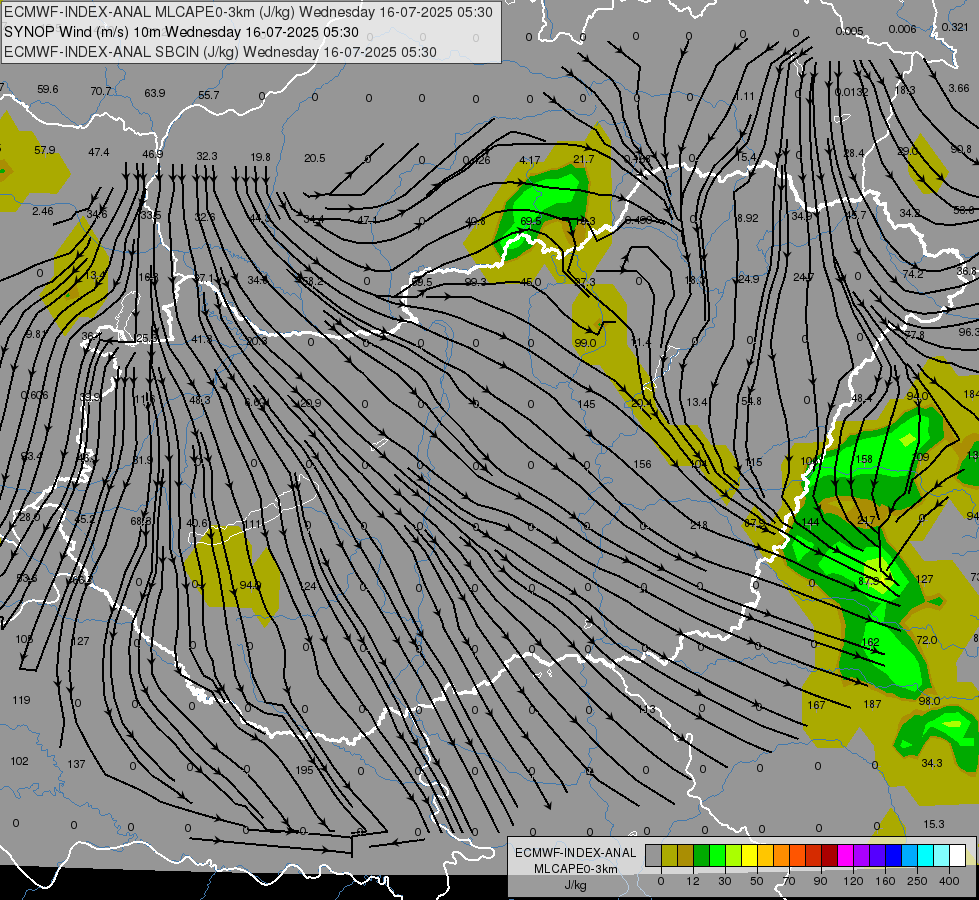
Task: Click the ECMWF-INDEX-ANAL label in the legend
Action: pos(576,853)
